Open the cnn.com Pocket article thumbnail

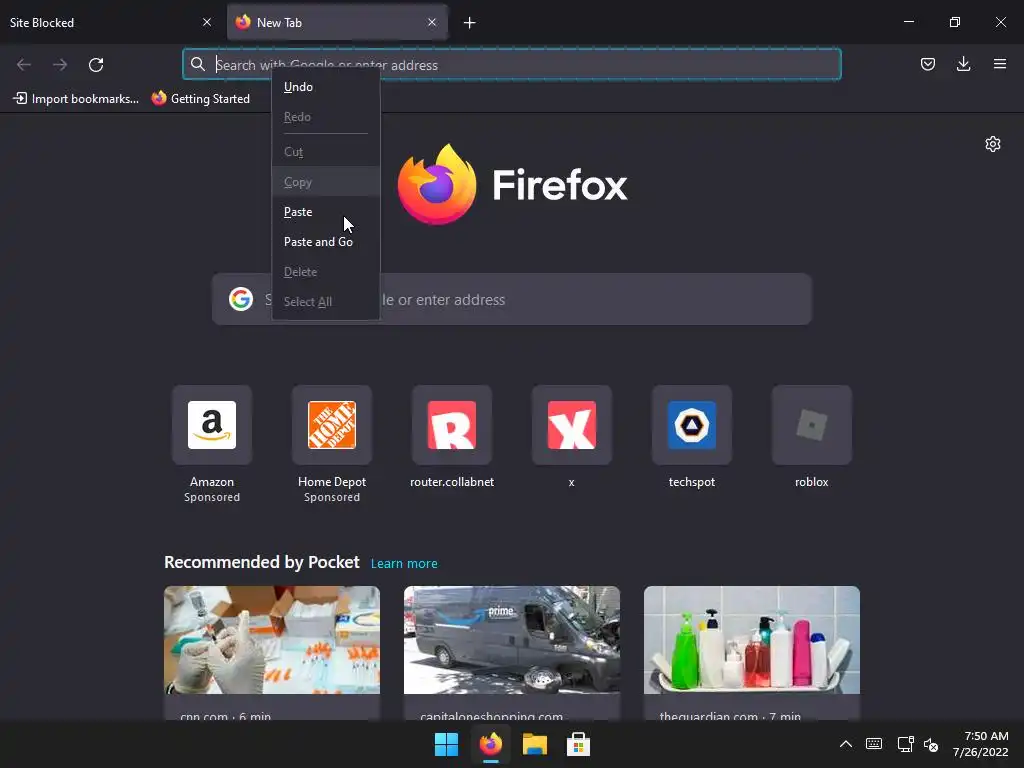[x=272, y=640]
